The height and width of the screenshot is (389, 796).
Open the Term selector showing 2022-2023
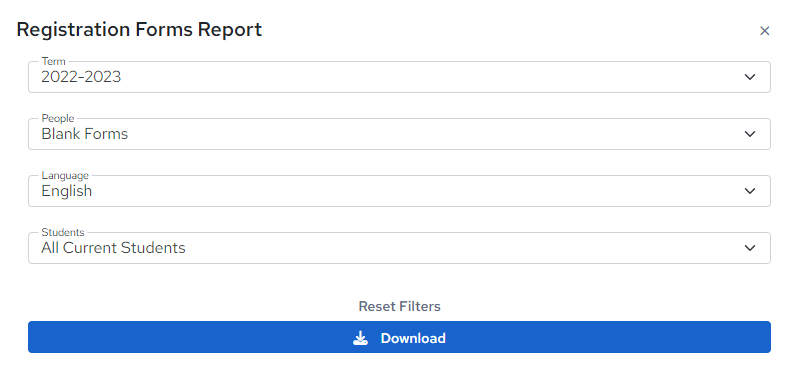point(399,77)
